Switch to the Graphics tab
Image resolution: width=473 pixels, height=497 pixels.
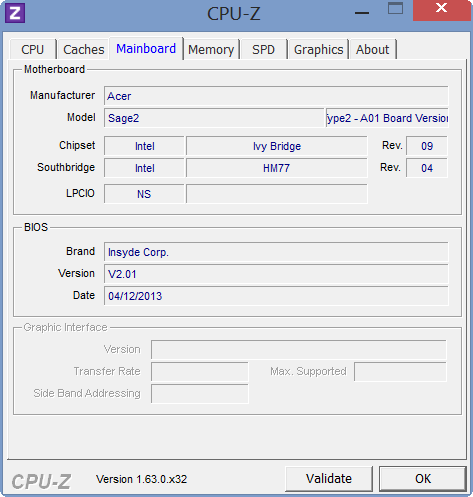point(318,50)
